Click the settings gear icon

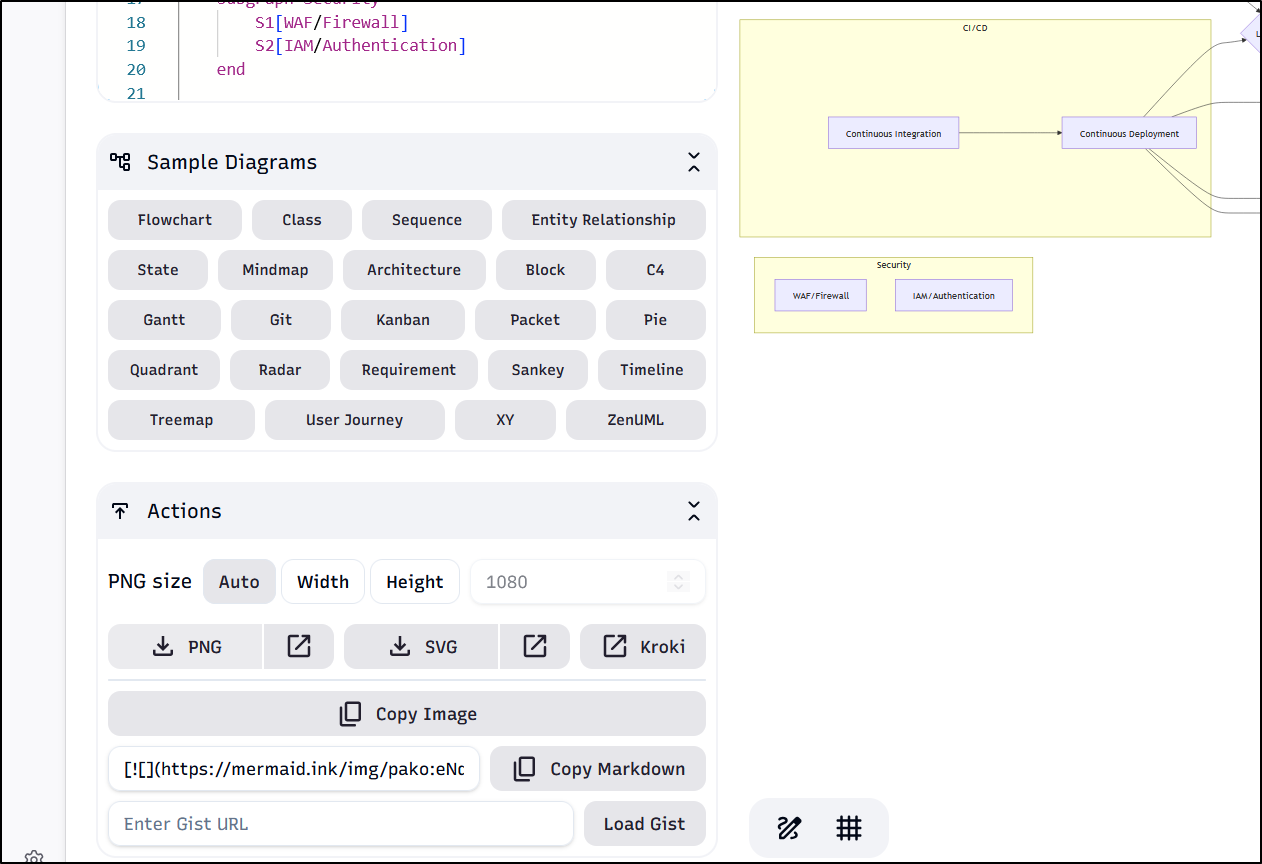(x=34, y=857)
